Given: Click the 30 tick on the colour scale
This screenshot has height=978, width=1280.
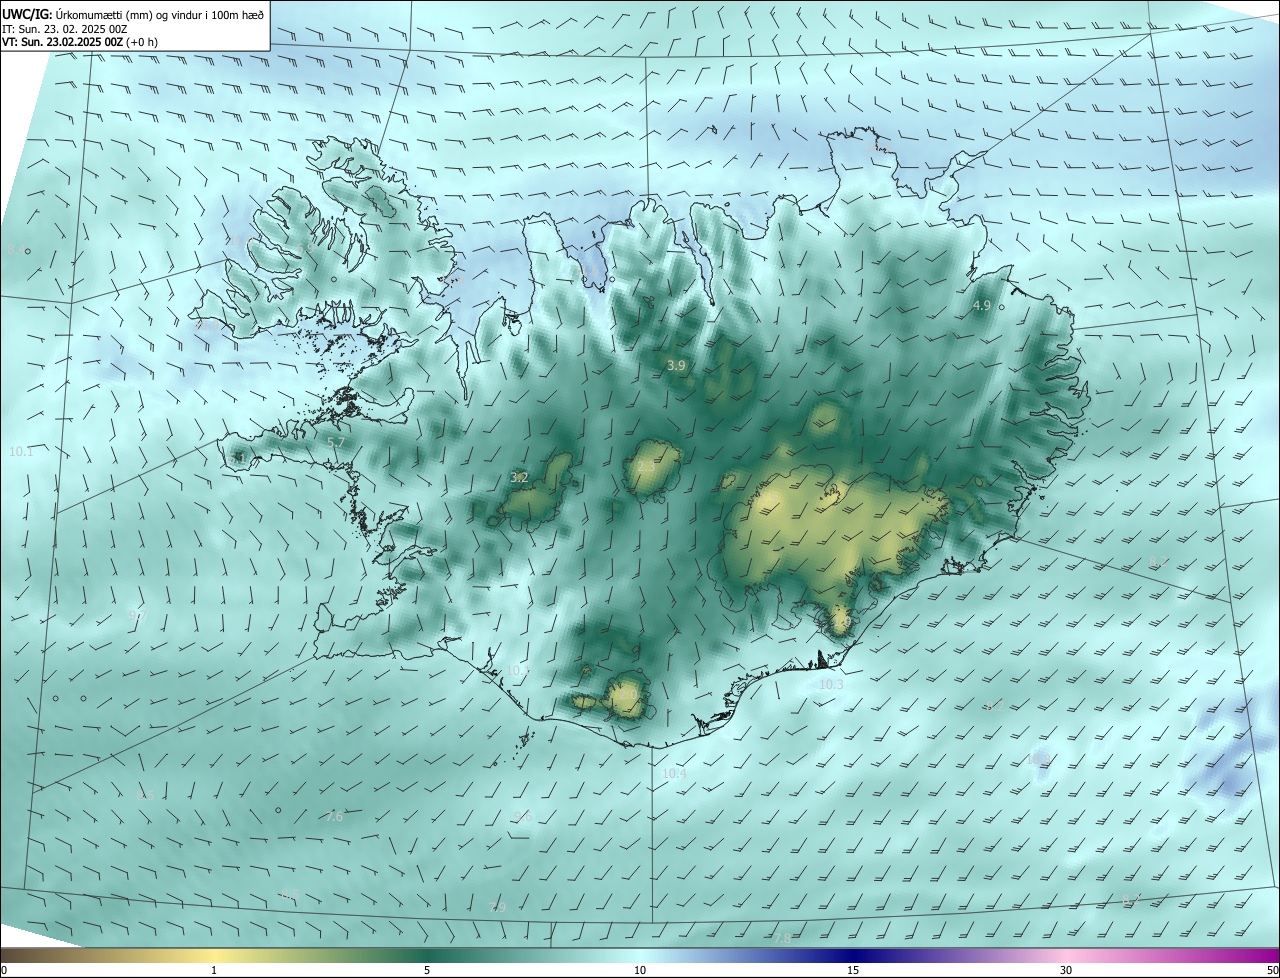Looking at the screenshot, I should [x=1066, y=971].
